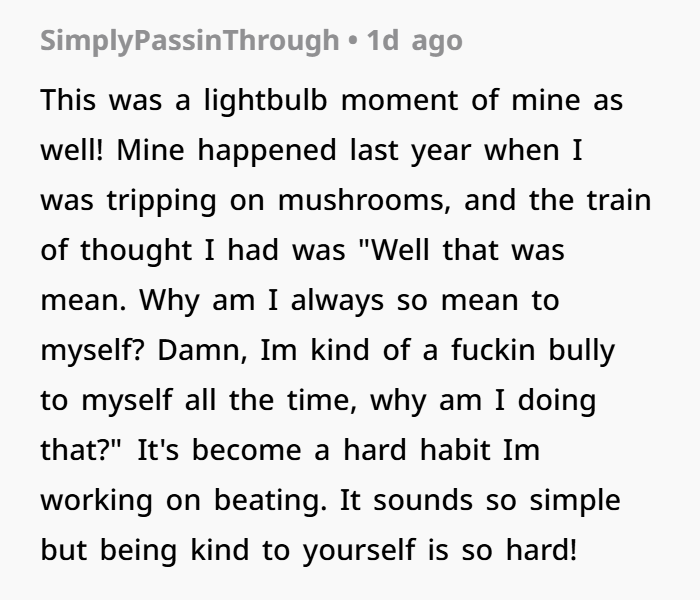Select the word tripping in the comment

(162, 200)
